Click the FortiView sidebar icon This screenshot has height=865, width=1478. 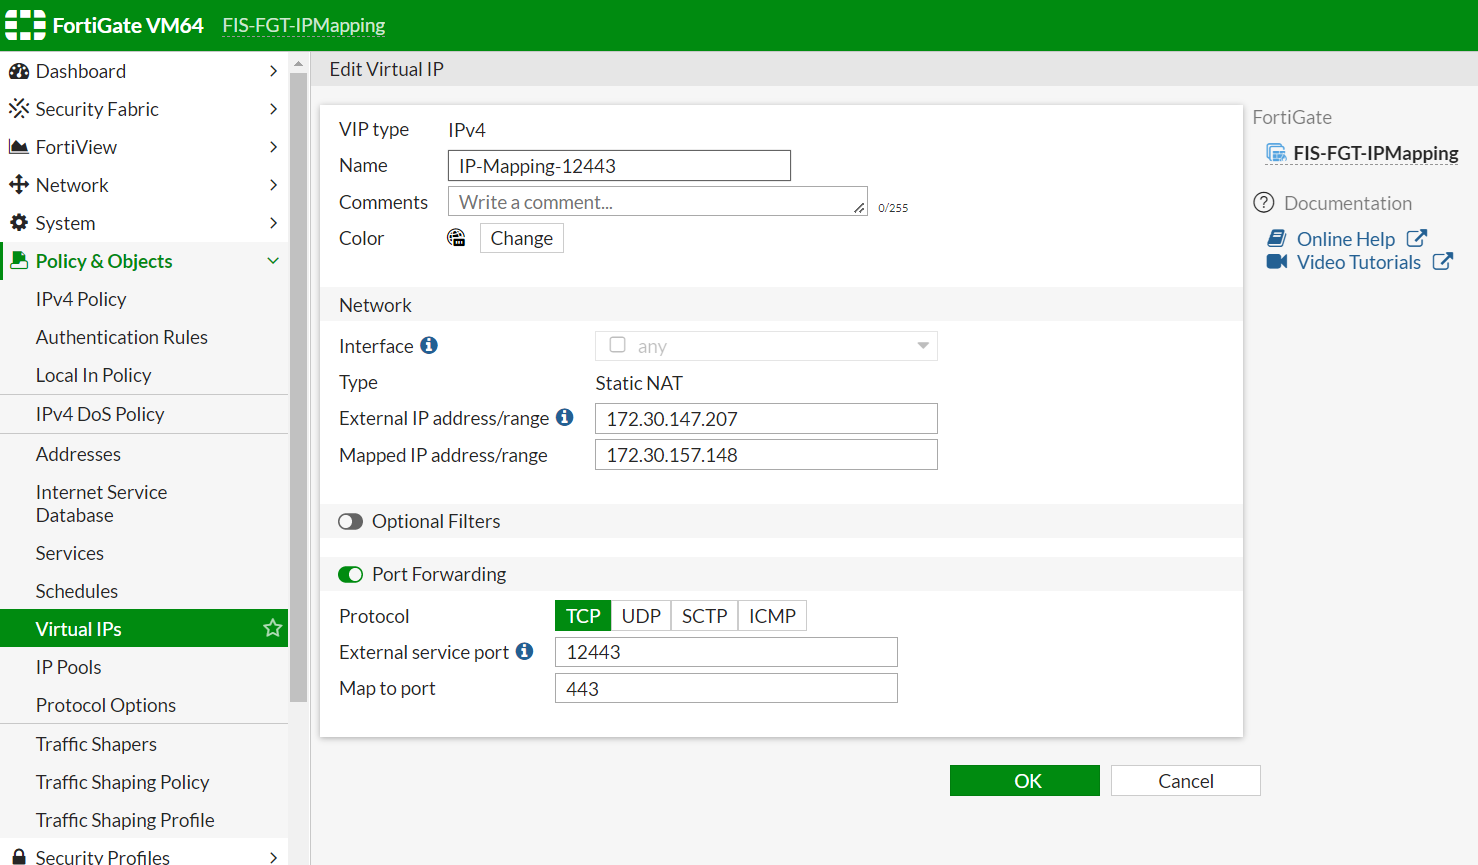(21, 147)
